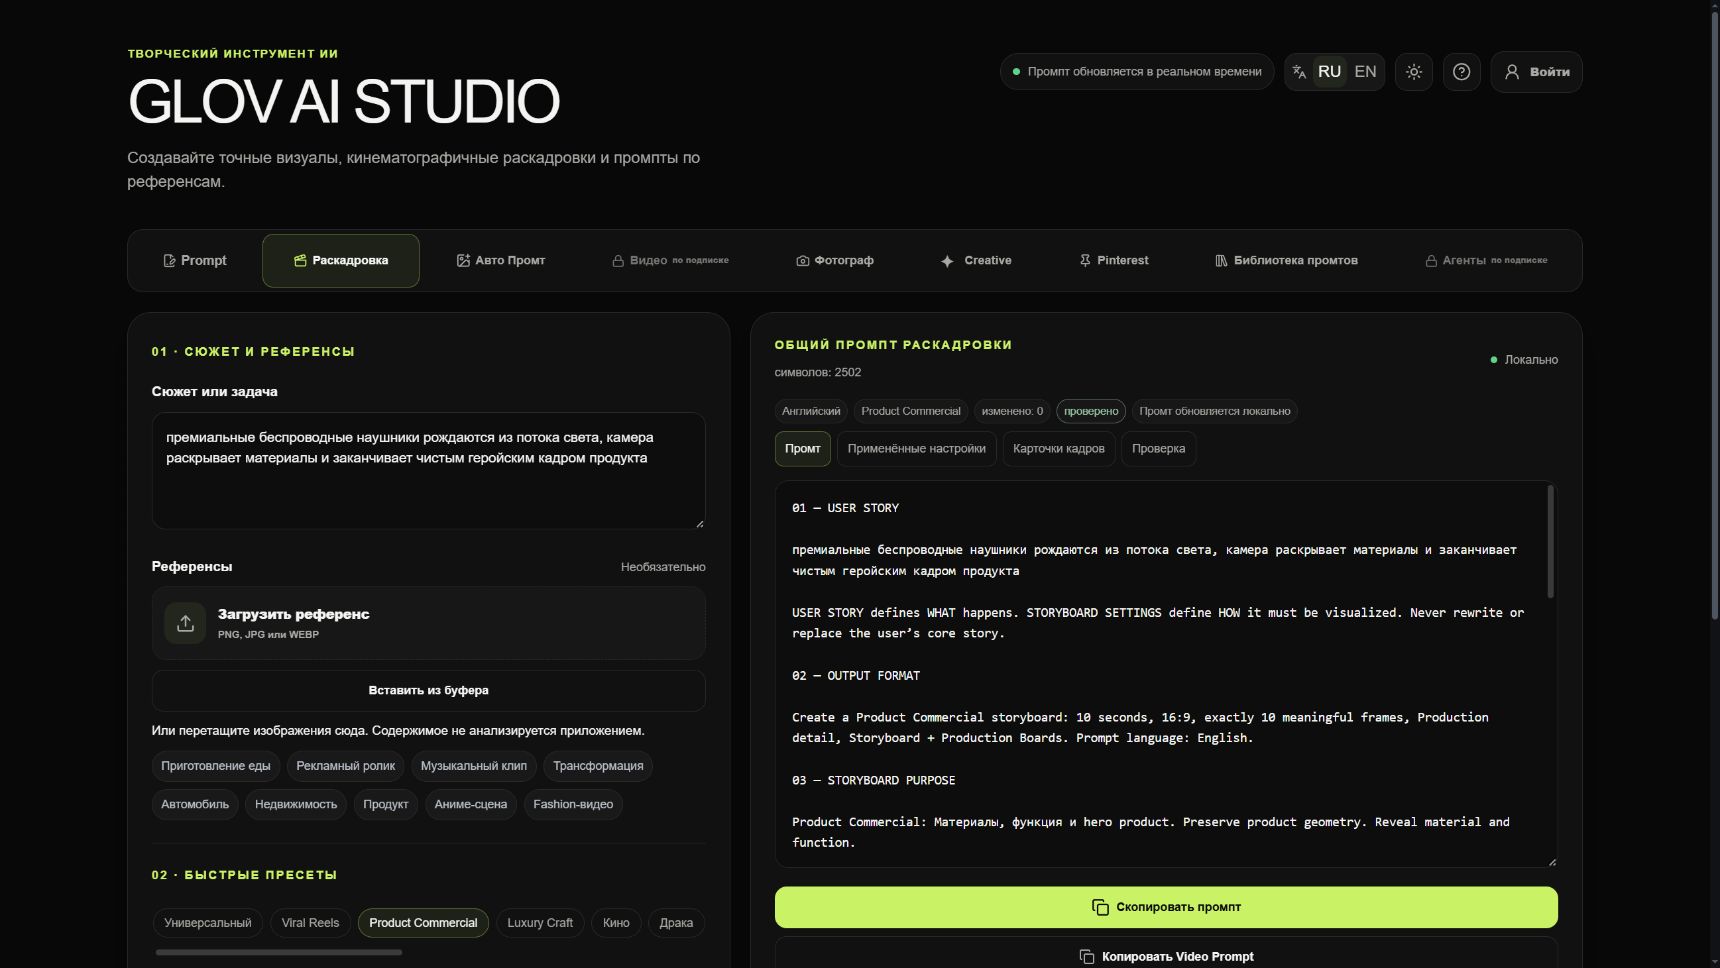Choose the Рекламный ролик chip
Screen dimensions: 1720x968
pos(346,766)
